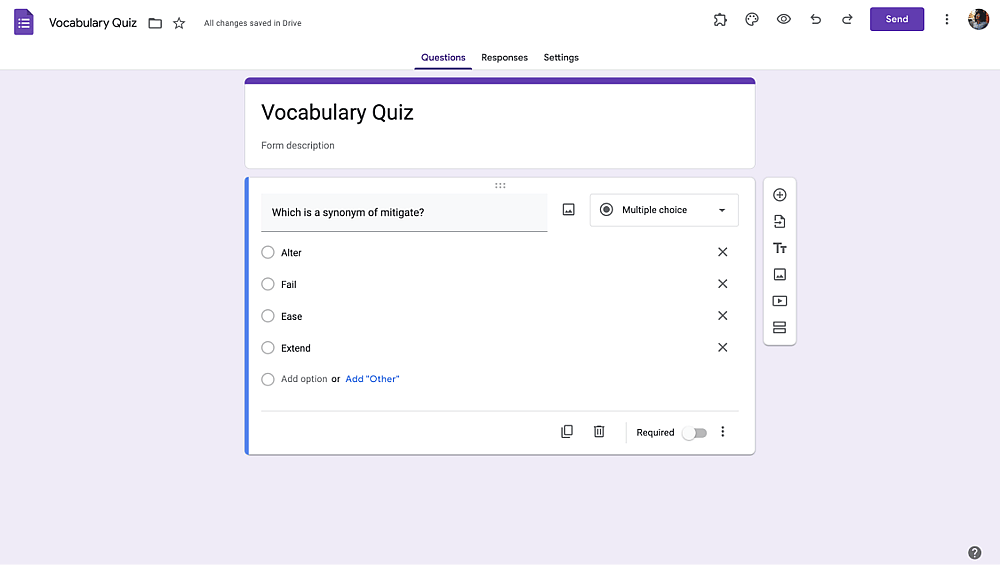The height and width of the screenshot is (565, 1000).
Task: Add title and description from sidebar
Action: tap(779, 248)
